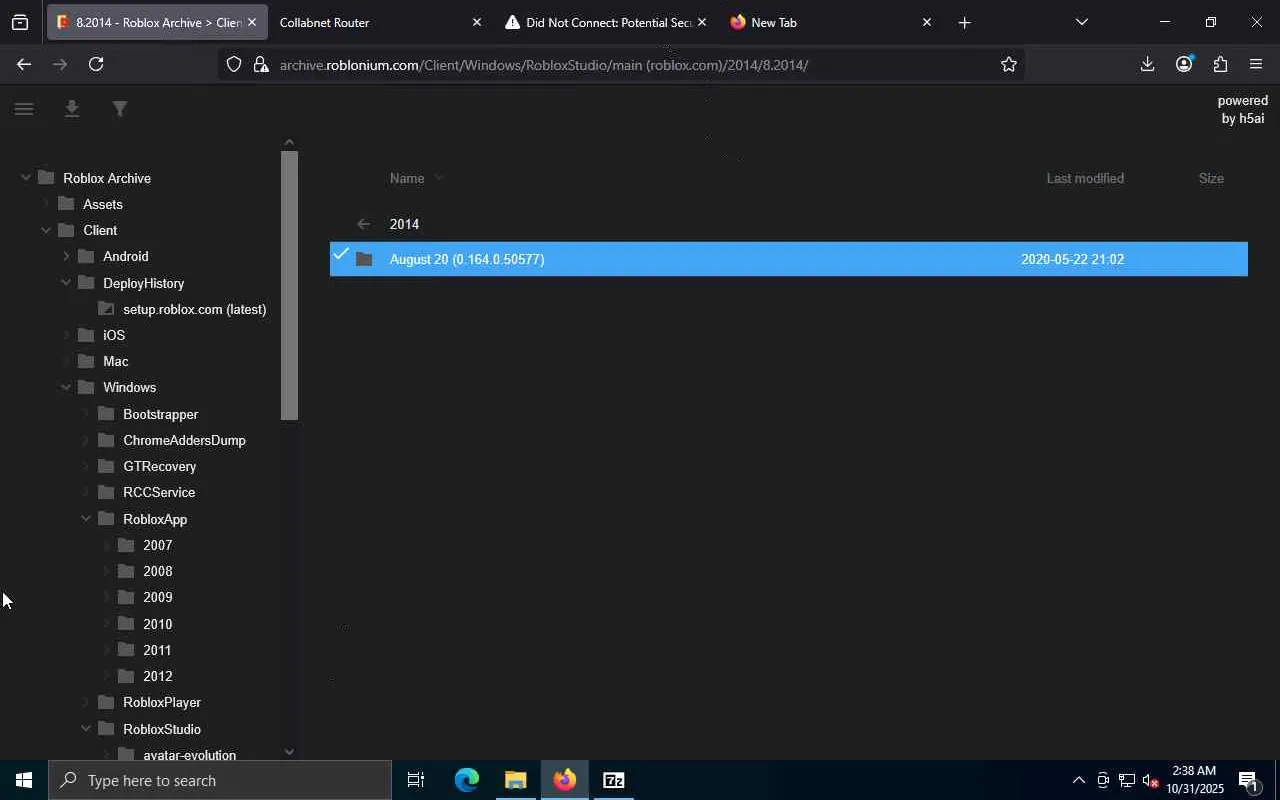Image resolution: width=1280 pixels, height=800 pixels.
Task: Open RCCService folder in the tree
Action: [x=159, y=492]
